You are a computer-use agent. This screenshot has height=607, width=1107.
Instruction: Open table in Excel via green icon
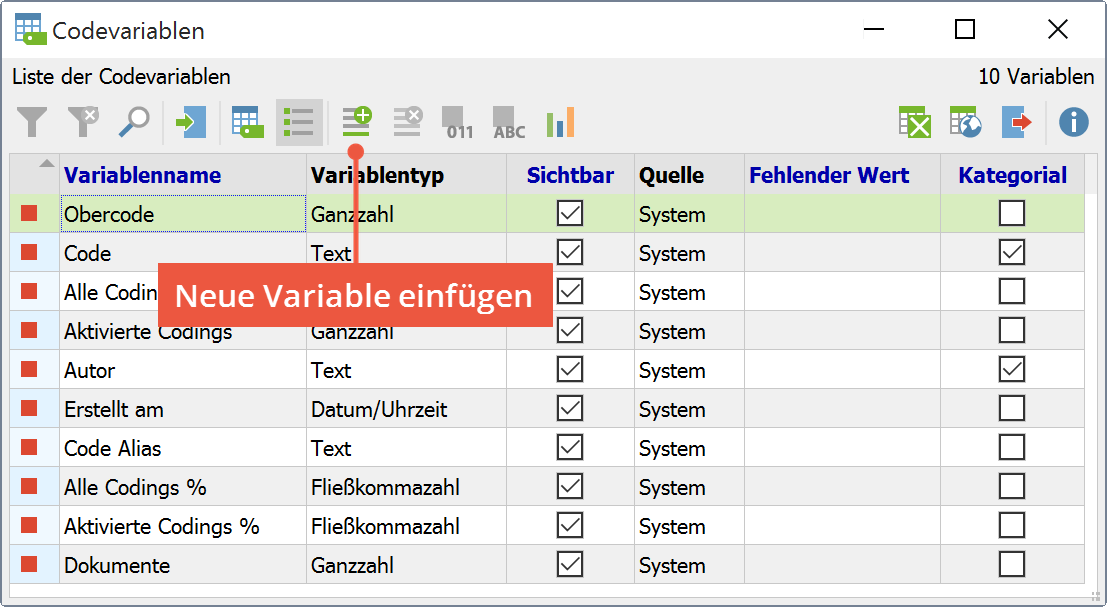point(915,122)
